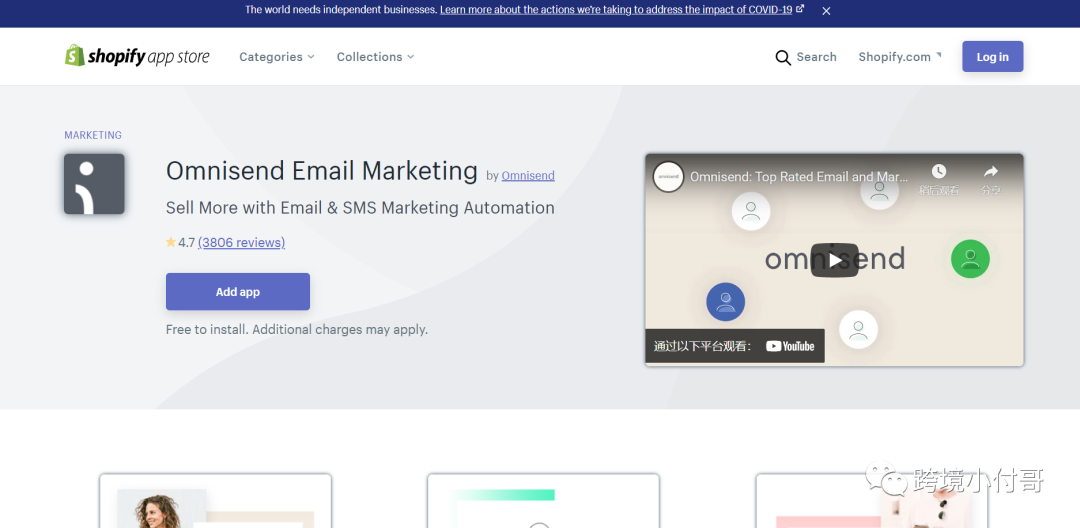The height and width of the screenshot is (528, 1080).
Task: Click the MARKETING category link
Action: pyautogui.click(x=93, y=135)
